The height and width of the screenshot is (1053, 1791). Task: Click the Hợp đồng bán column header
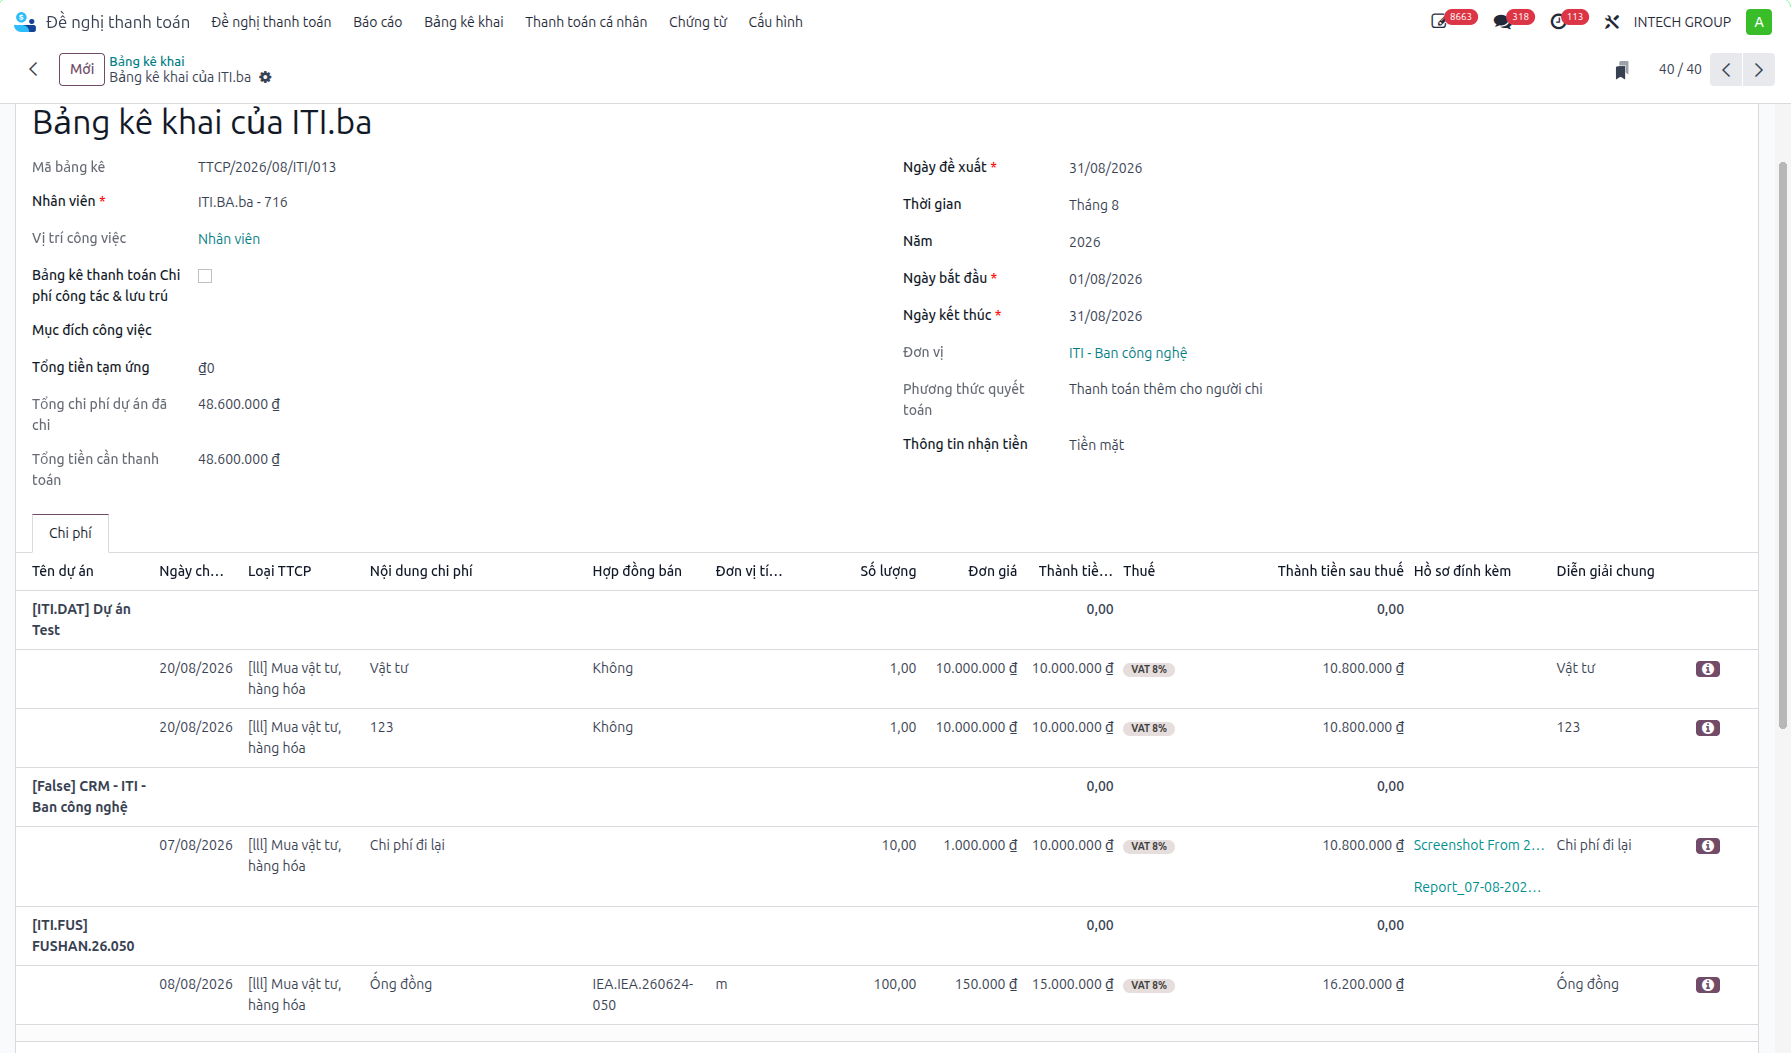click(x=637, y=571)
